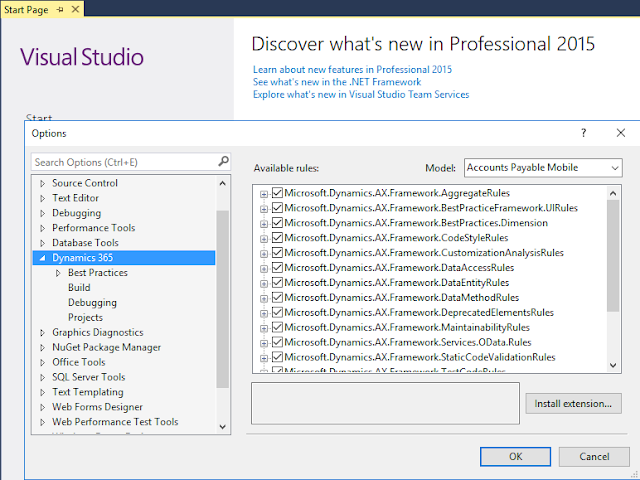Toggle StaticCodeValidationRules checkbox
Image resolution: width=640 pixels, height=480 pixels.
tap(278, 357)
